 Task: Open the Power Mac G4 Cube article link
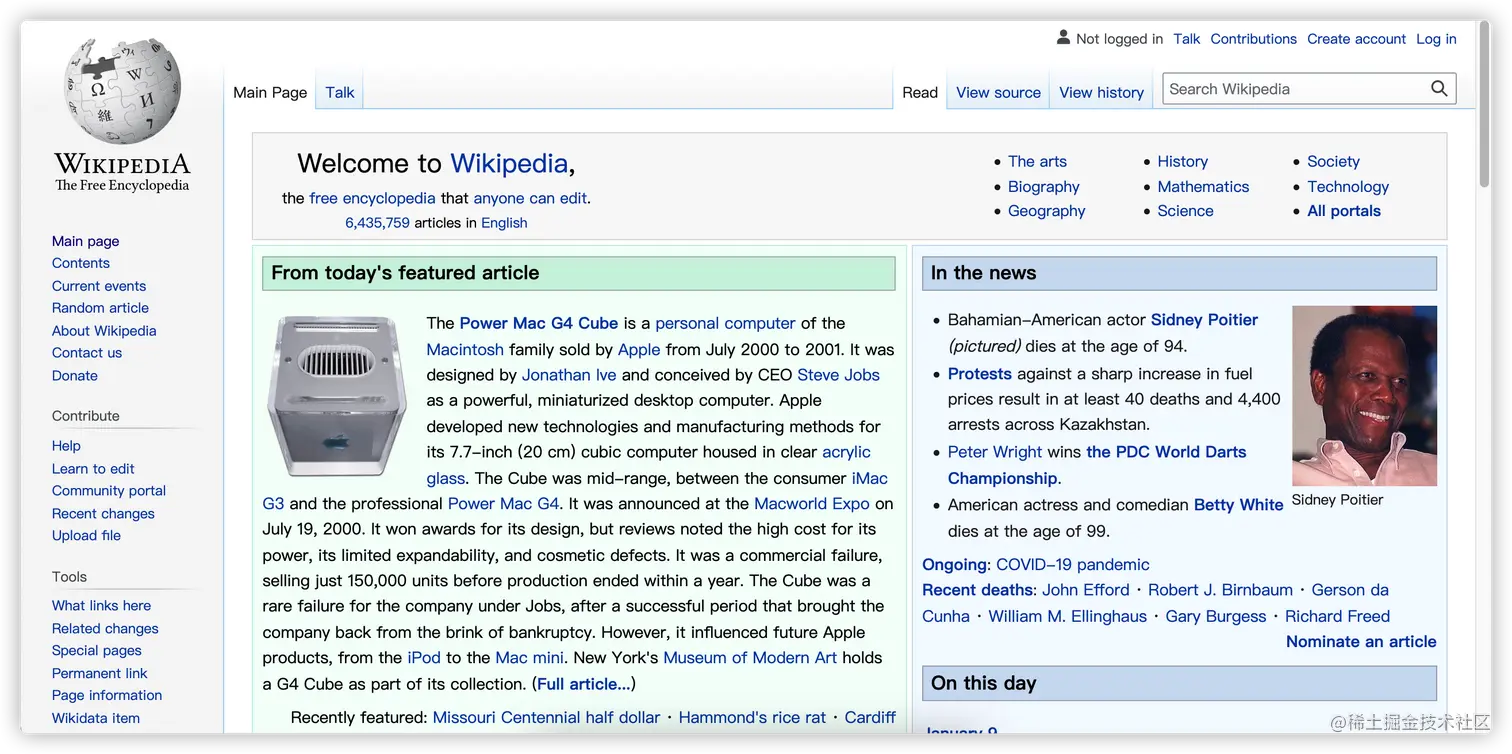(538, 324)
